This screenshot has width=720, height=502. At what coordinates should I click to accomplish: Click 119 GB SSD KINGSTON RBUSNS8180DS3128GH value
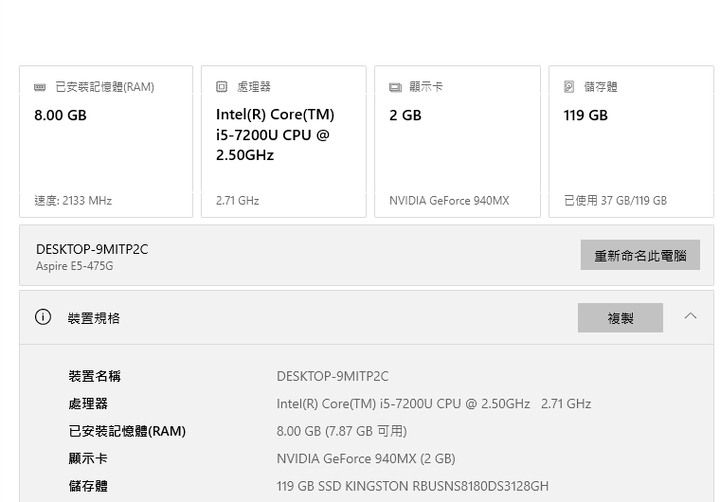(x=412, y=486)
